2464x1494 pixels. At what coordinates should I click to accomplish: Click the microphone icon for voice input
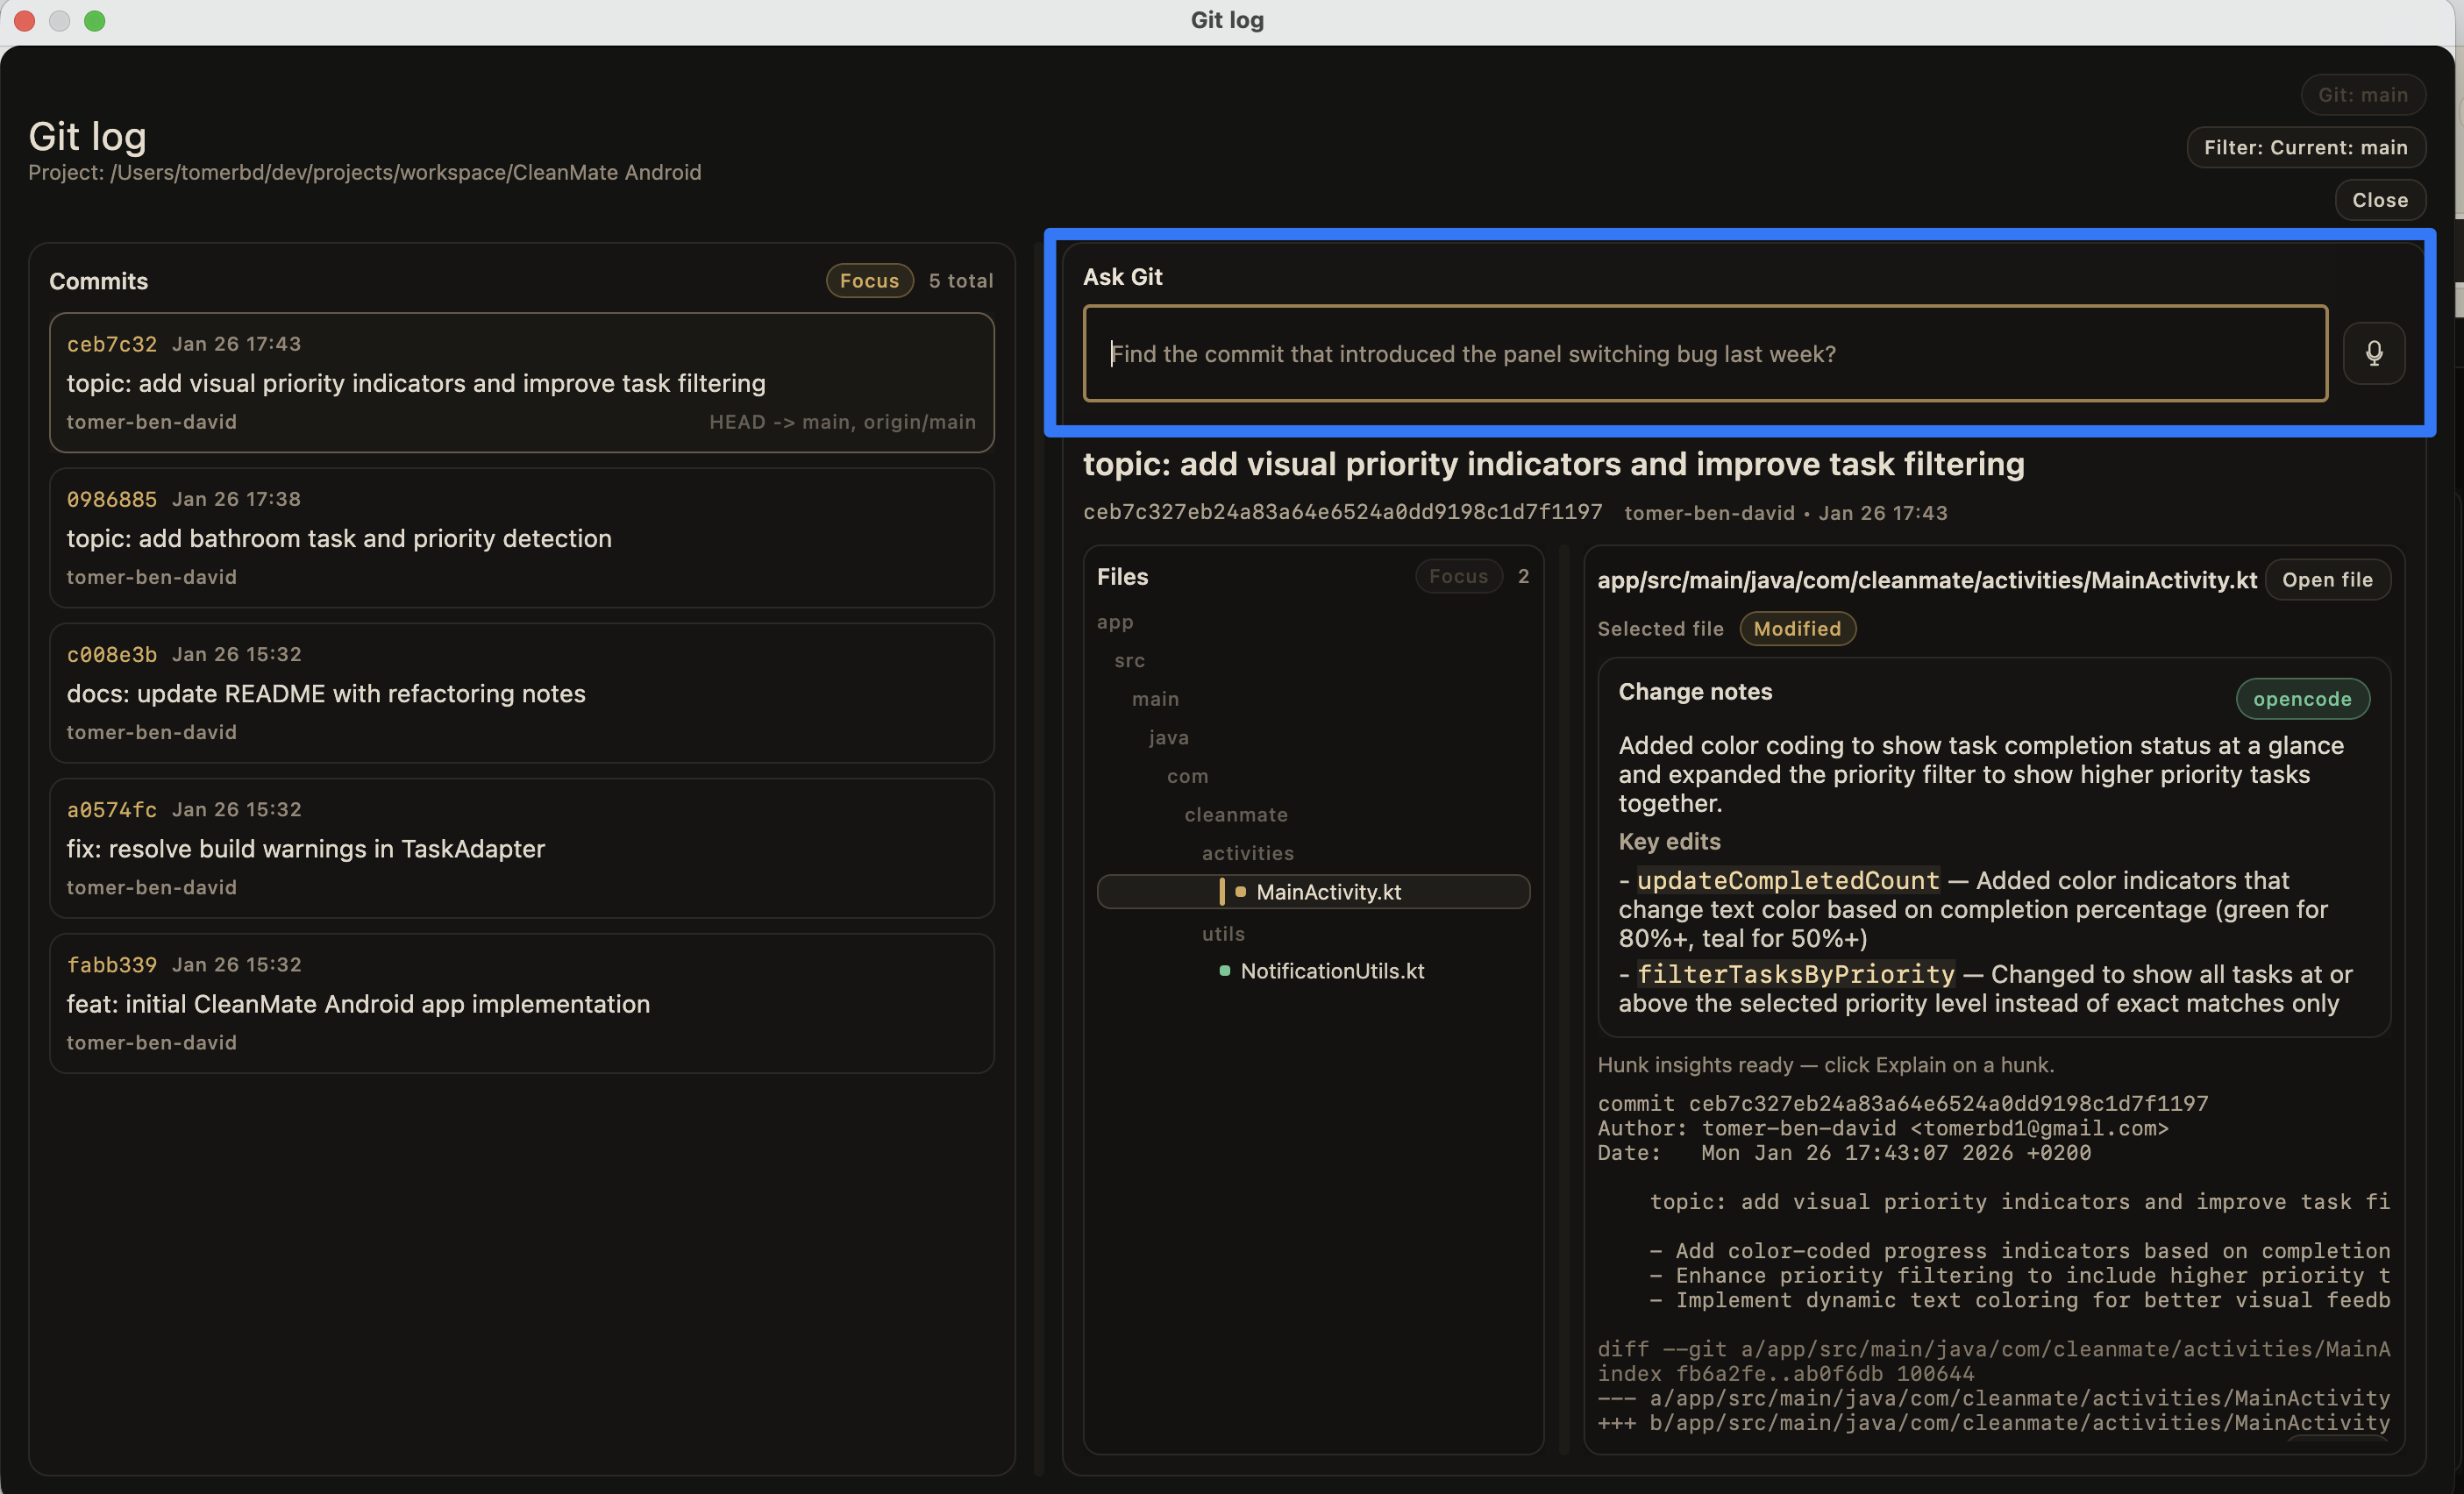pos(2375,353)
